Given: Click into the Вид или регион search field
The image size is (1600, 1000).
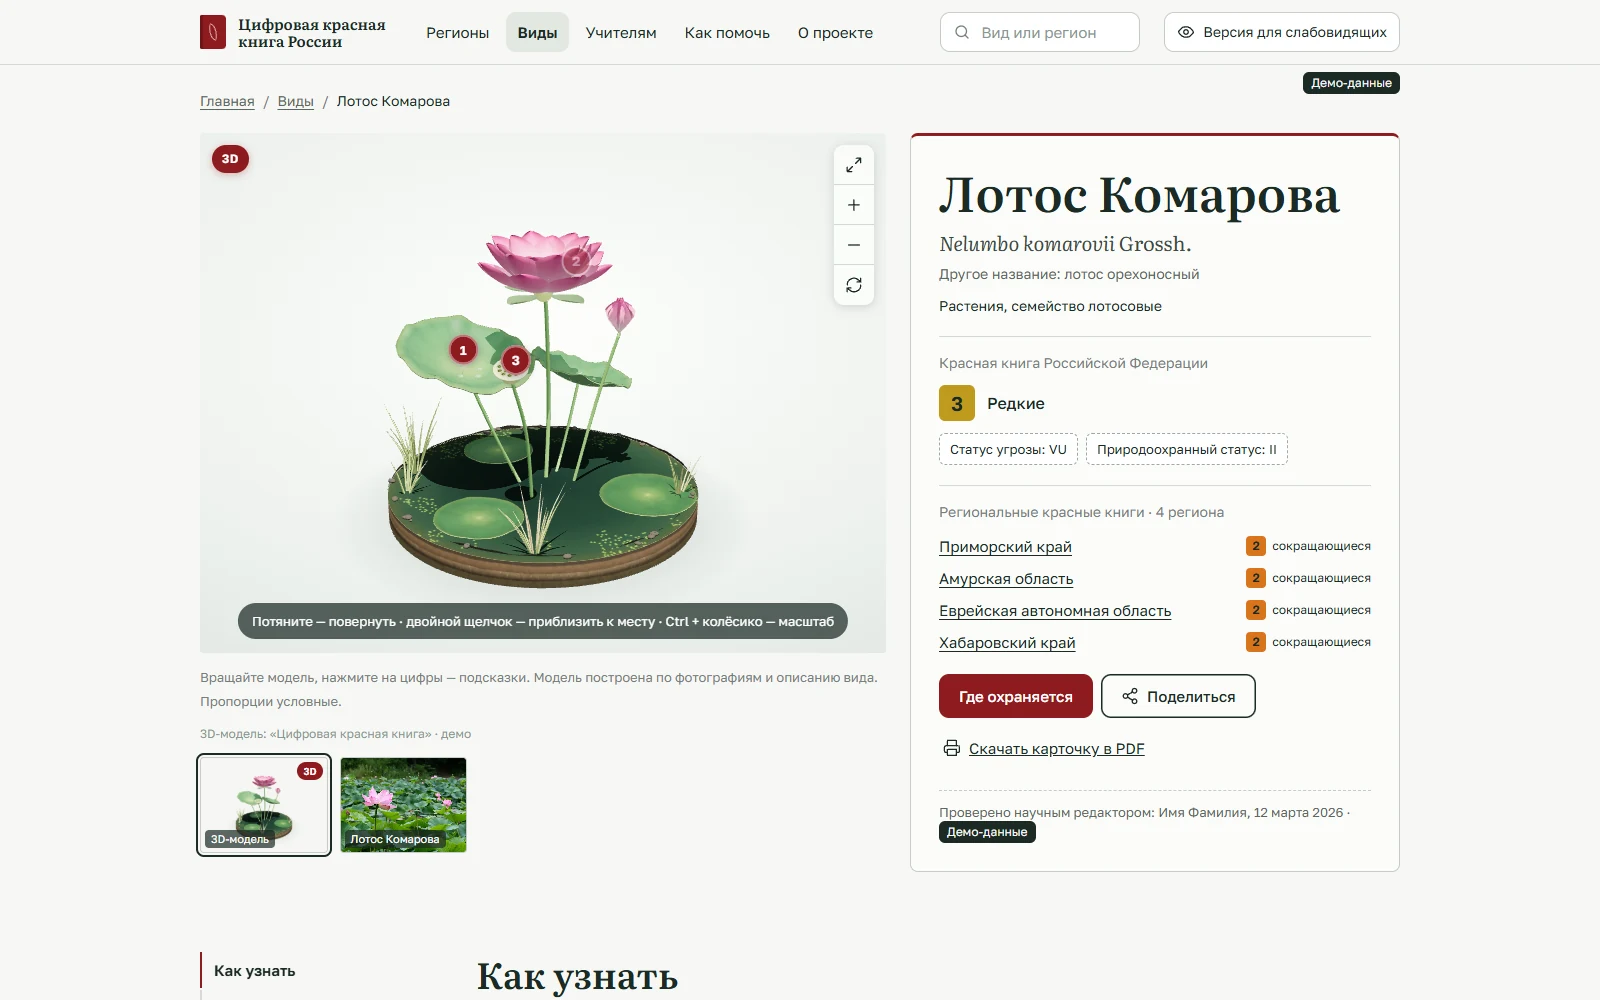Looking at the screenshot, I should click(x=1040, y=32).
